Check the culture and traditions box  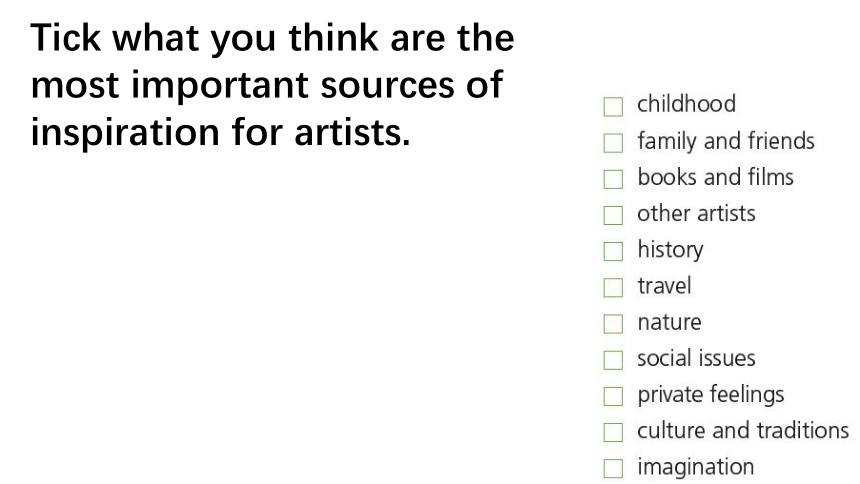point(613,432)
